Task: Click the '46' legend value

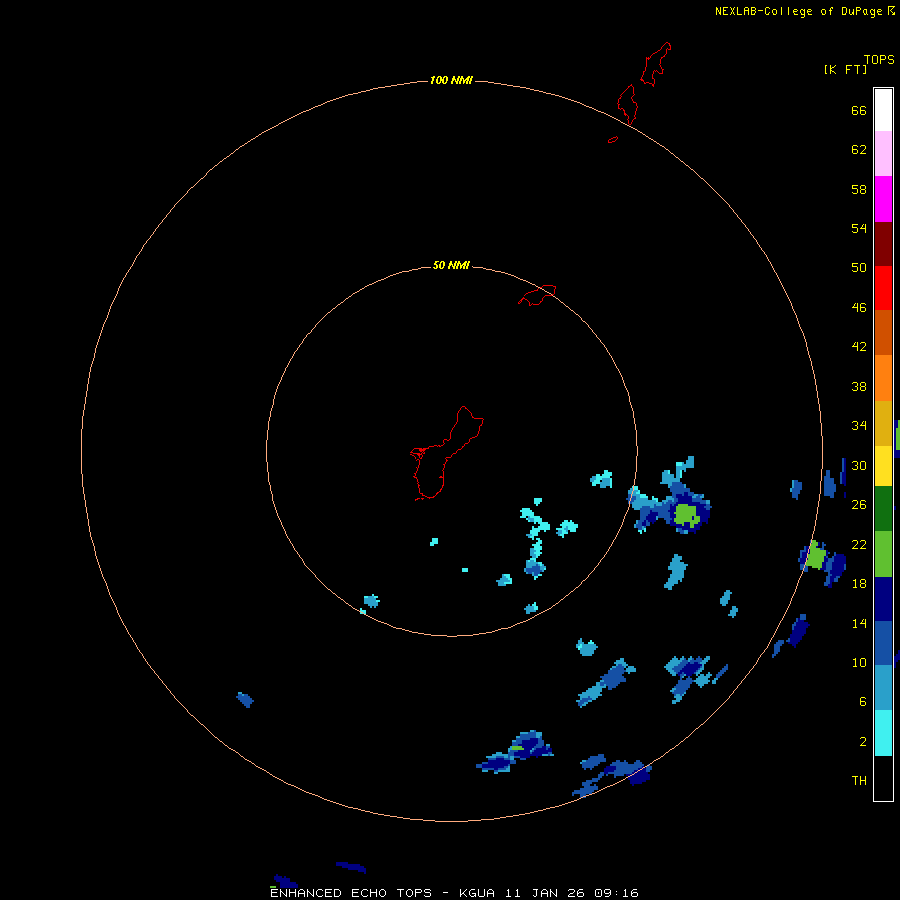Action: click(859, 308)
